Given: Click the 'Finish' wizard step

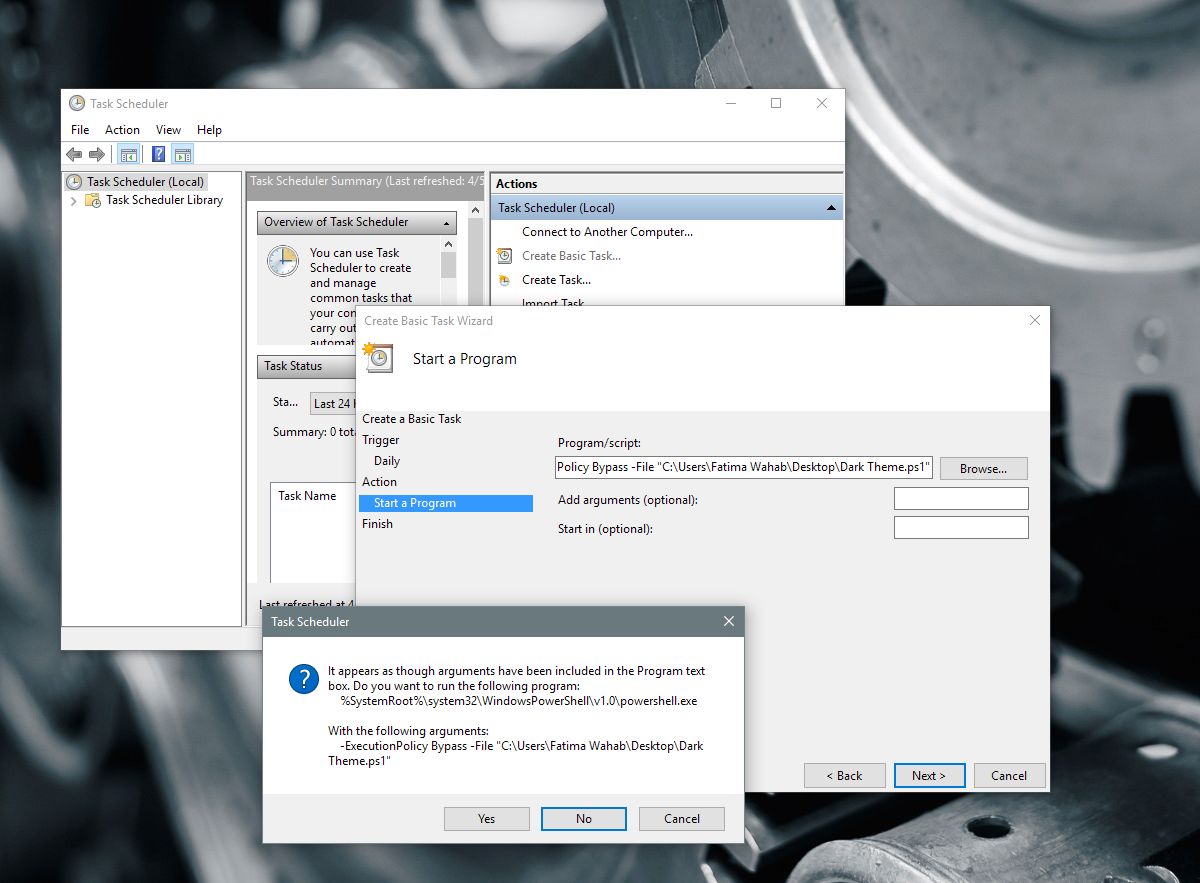Looking at the screenshot, I should click(377, 524).
